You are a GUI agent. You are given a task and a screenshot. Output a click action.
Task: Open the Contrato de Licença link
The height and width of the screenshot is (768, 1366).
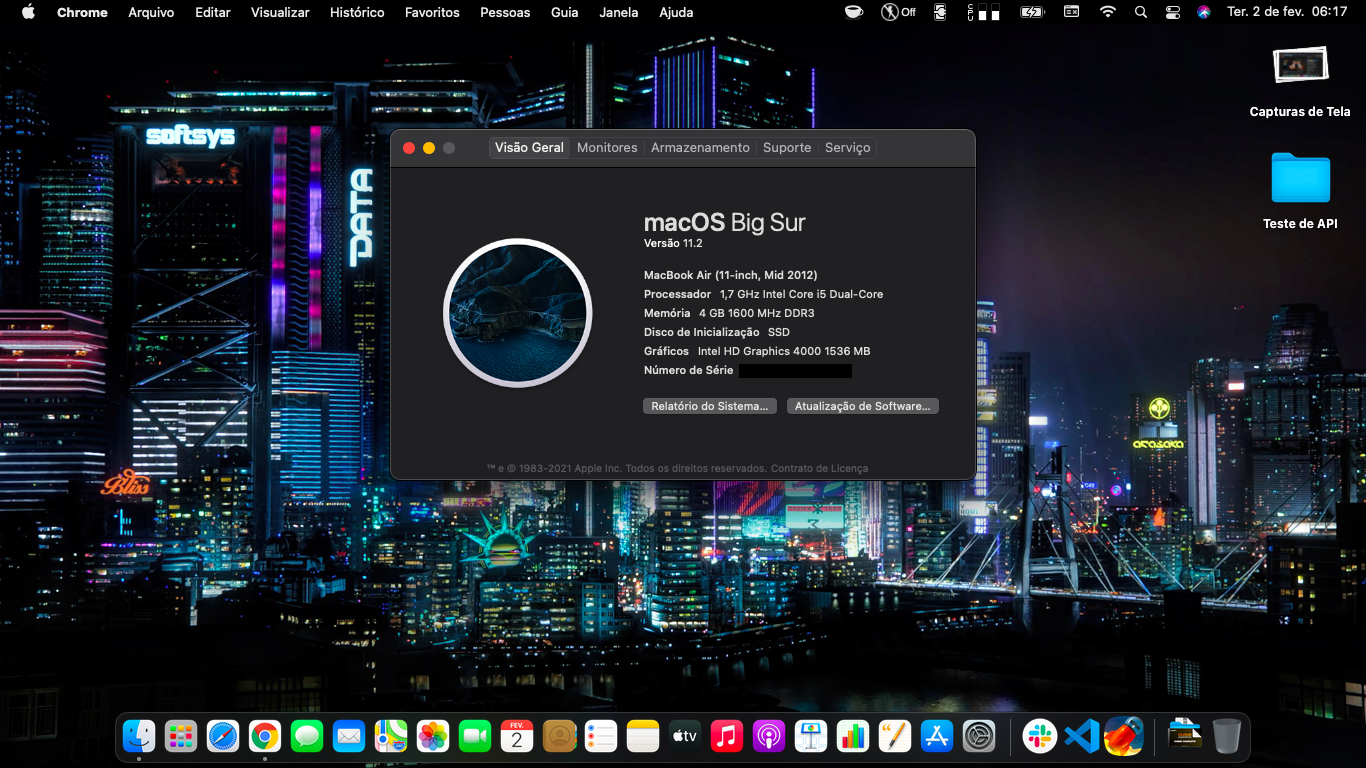[x=819, y=468]
